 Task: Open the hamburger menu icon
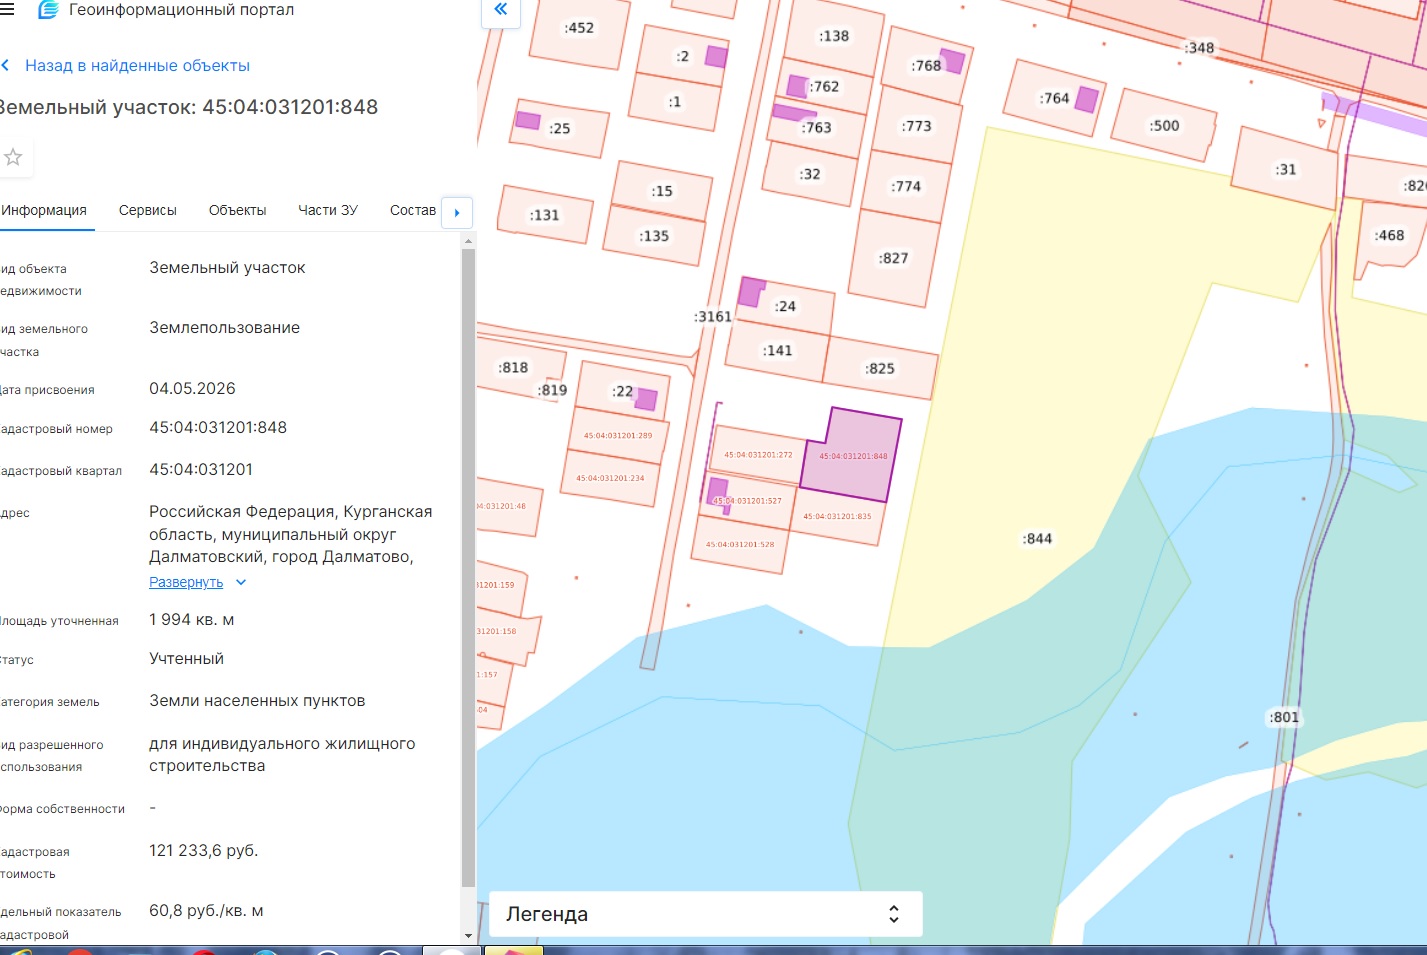pos(7,10)
